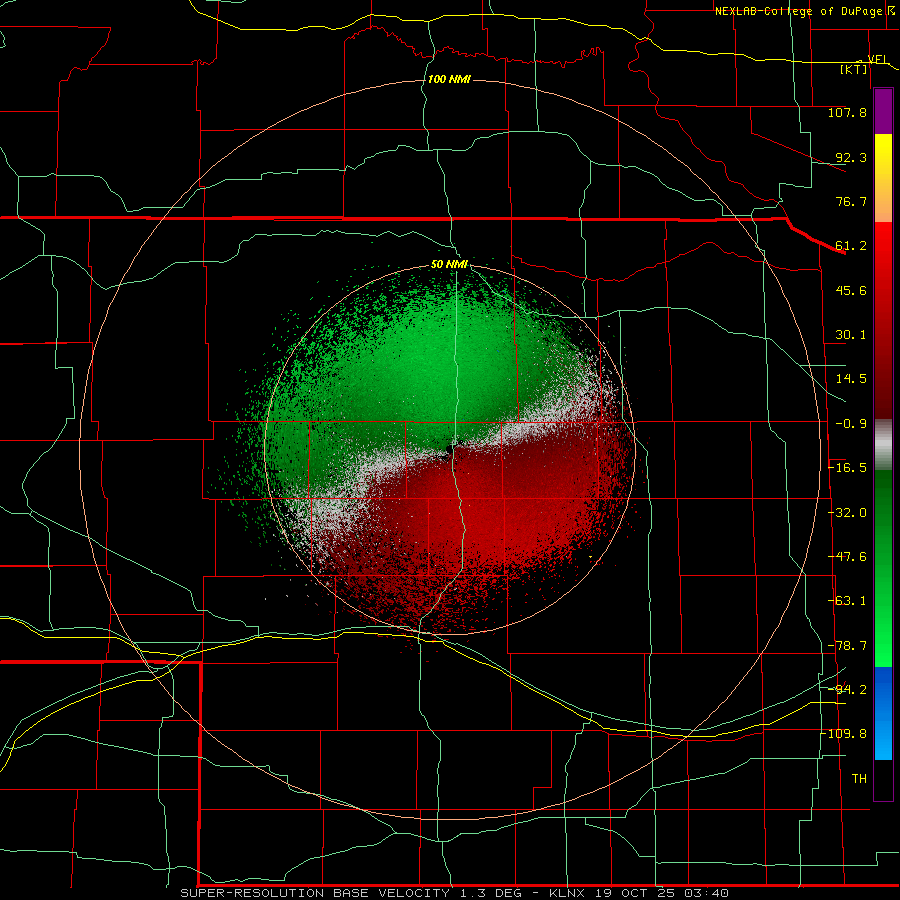Screen dimensions: 900x900
Task: Click the purple segment of the color bar
Action: pos(883,111)
